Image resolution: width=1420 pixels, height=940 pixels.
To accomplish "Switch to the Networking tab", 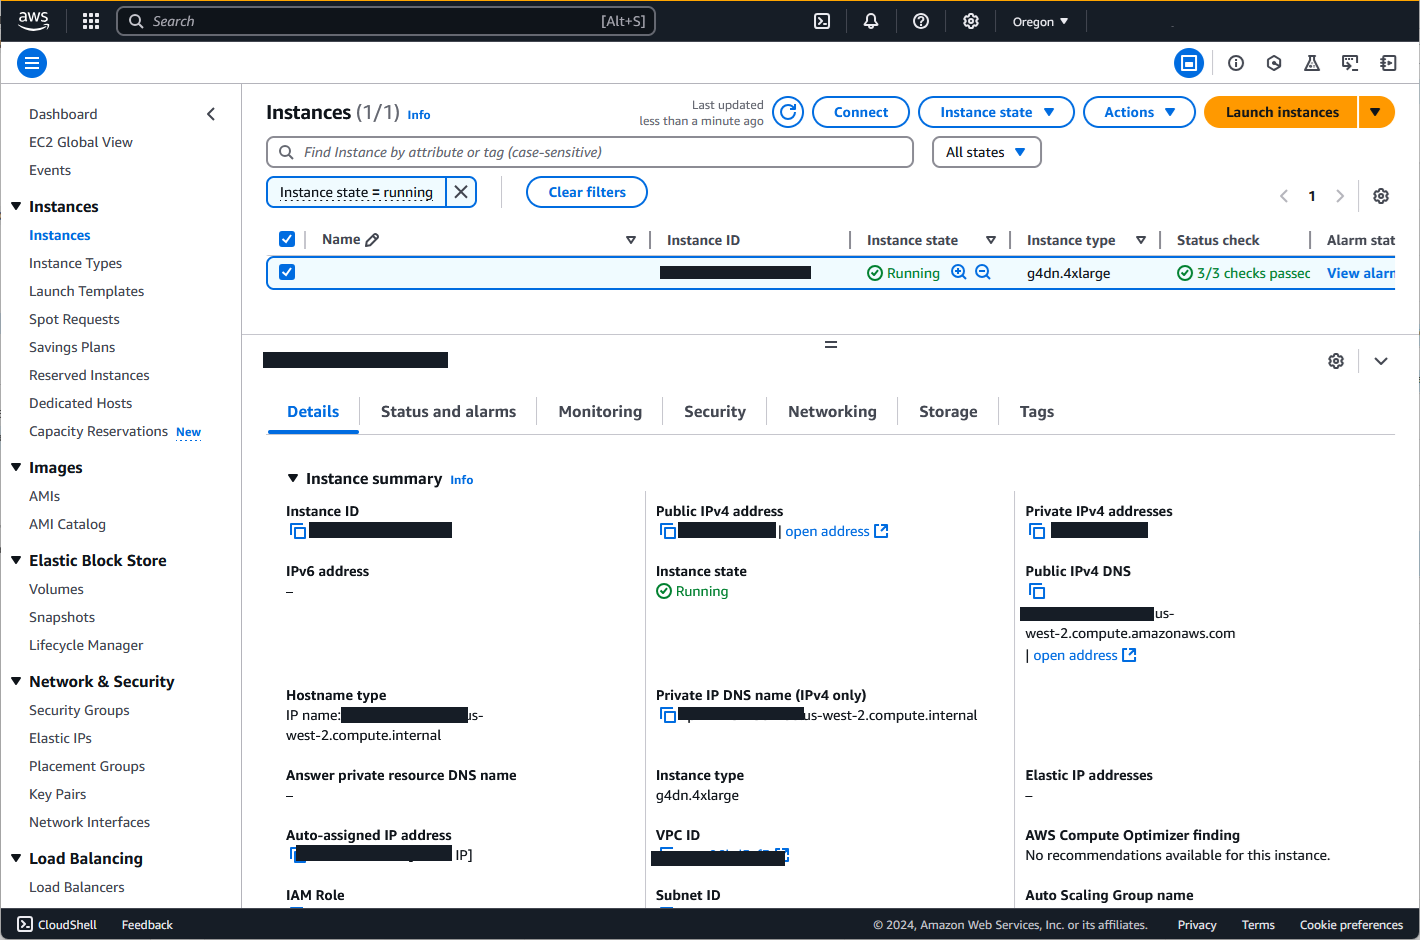I will coord(832,411).
